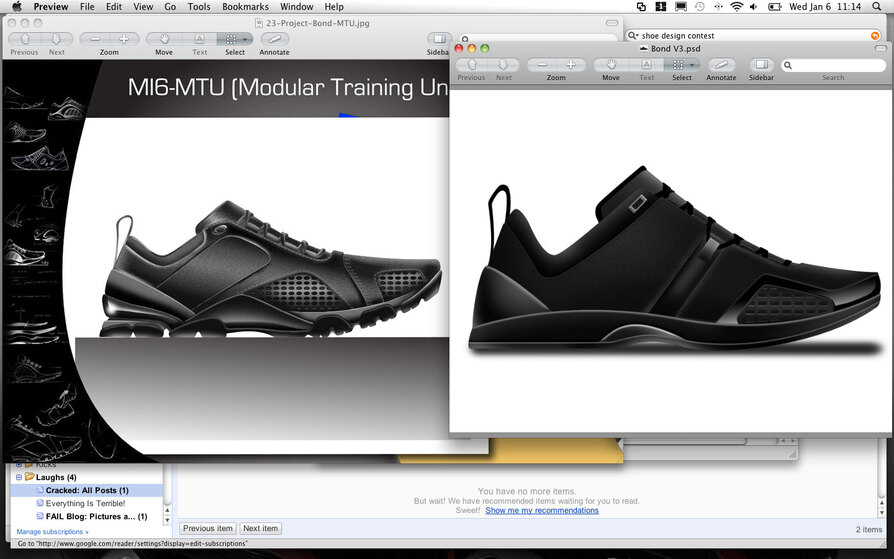
Task: Zoom out in 23-Project-Bond-MTU.jpg window
Action: [95, 39]
